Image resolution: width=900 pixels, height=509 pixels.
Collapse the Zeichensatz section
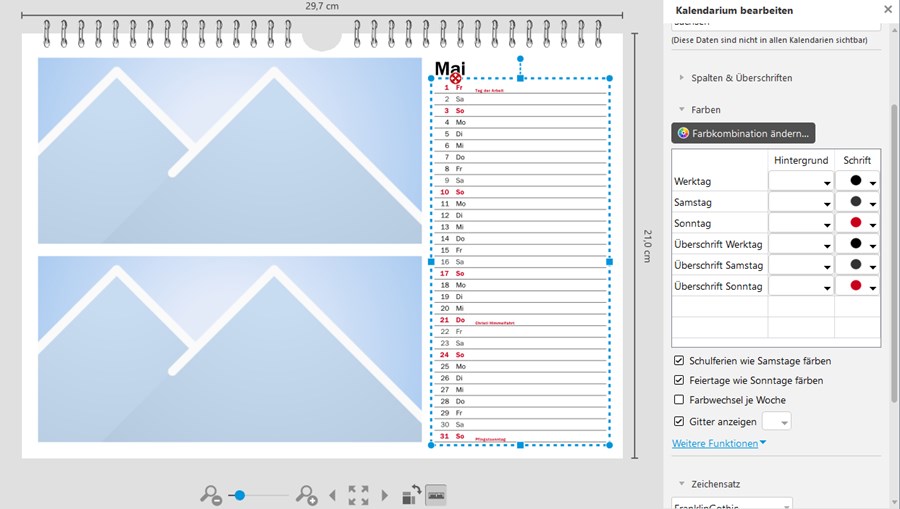[681, 484]
